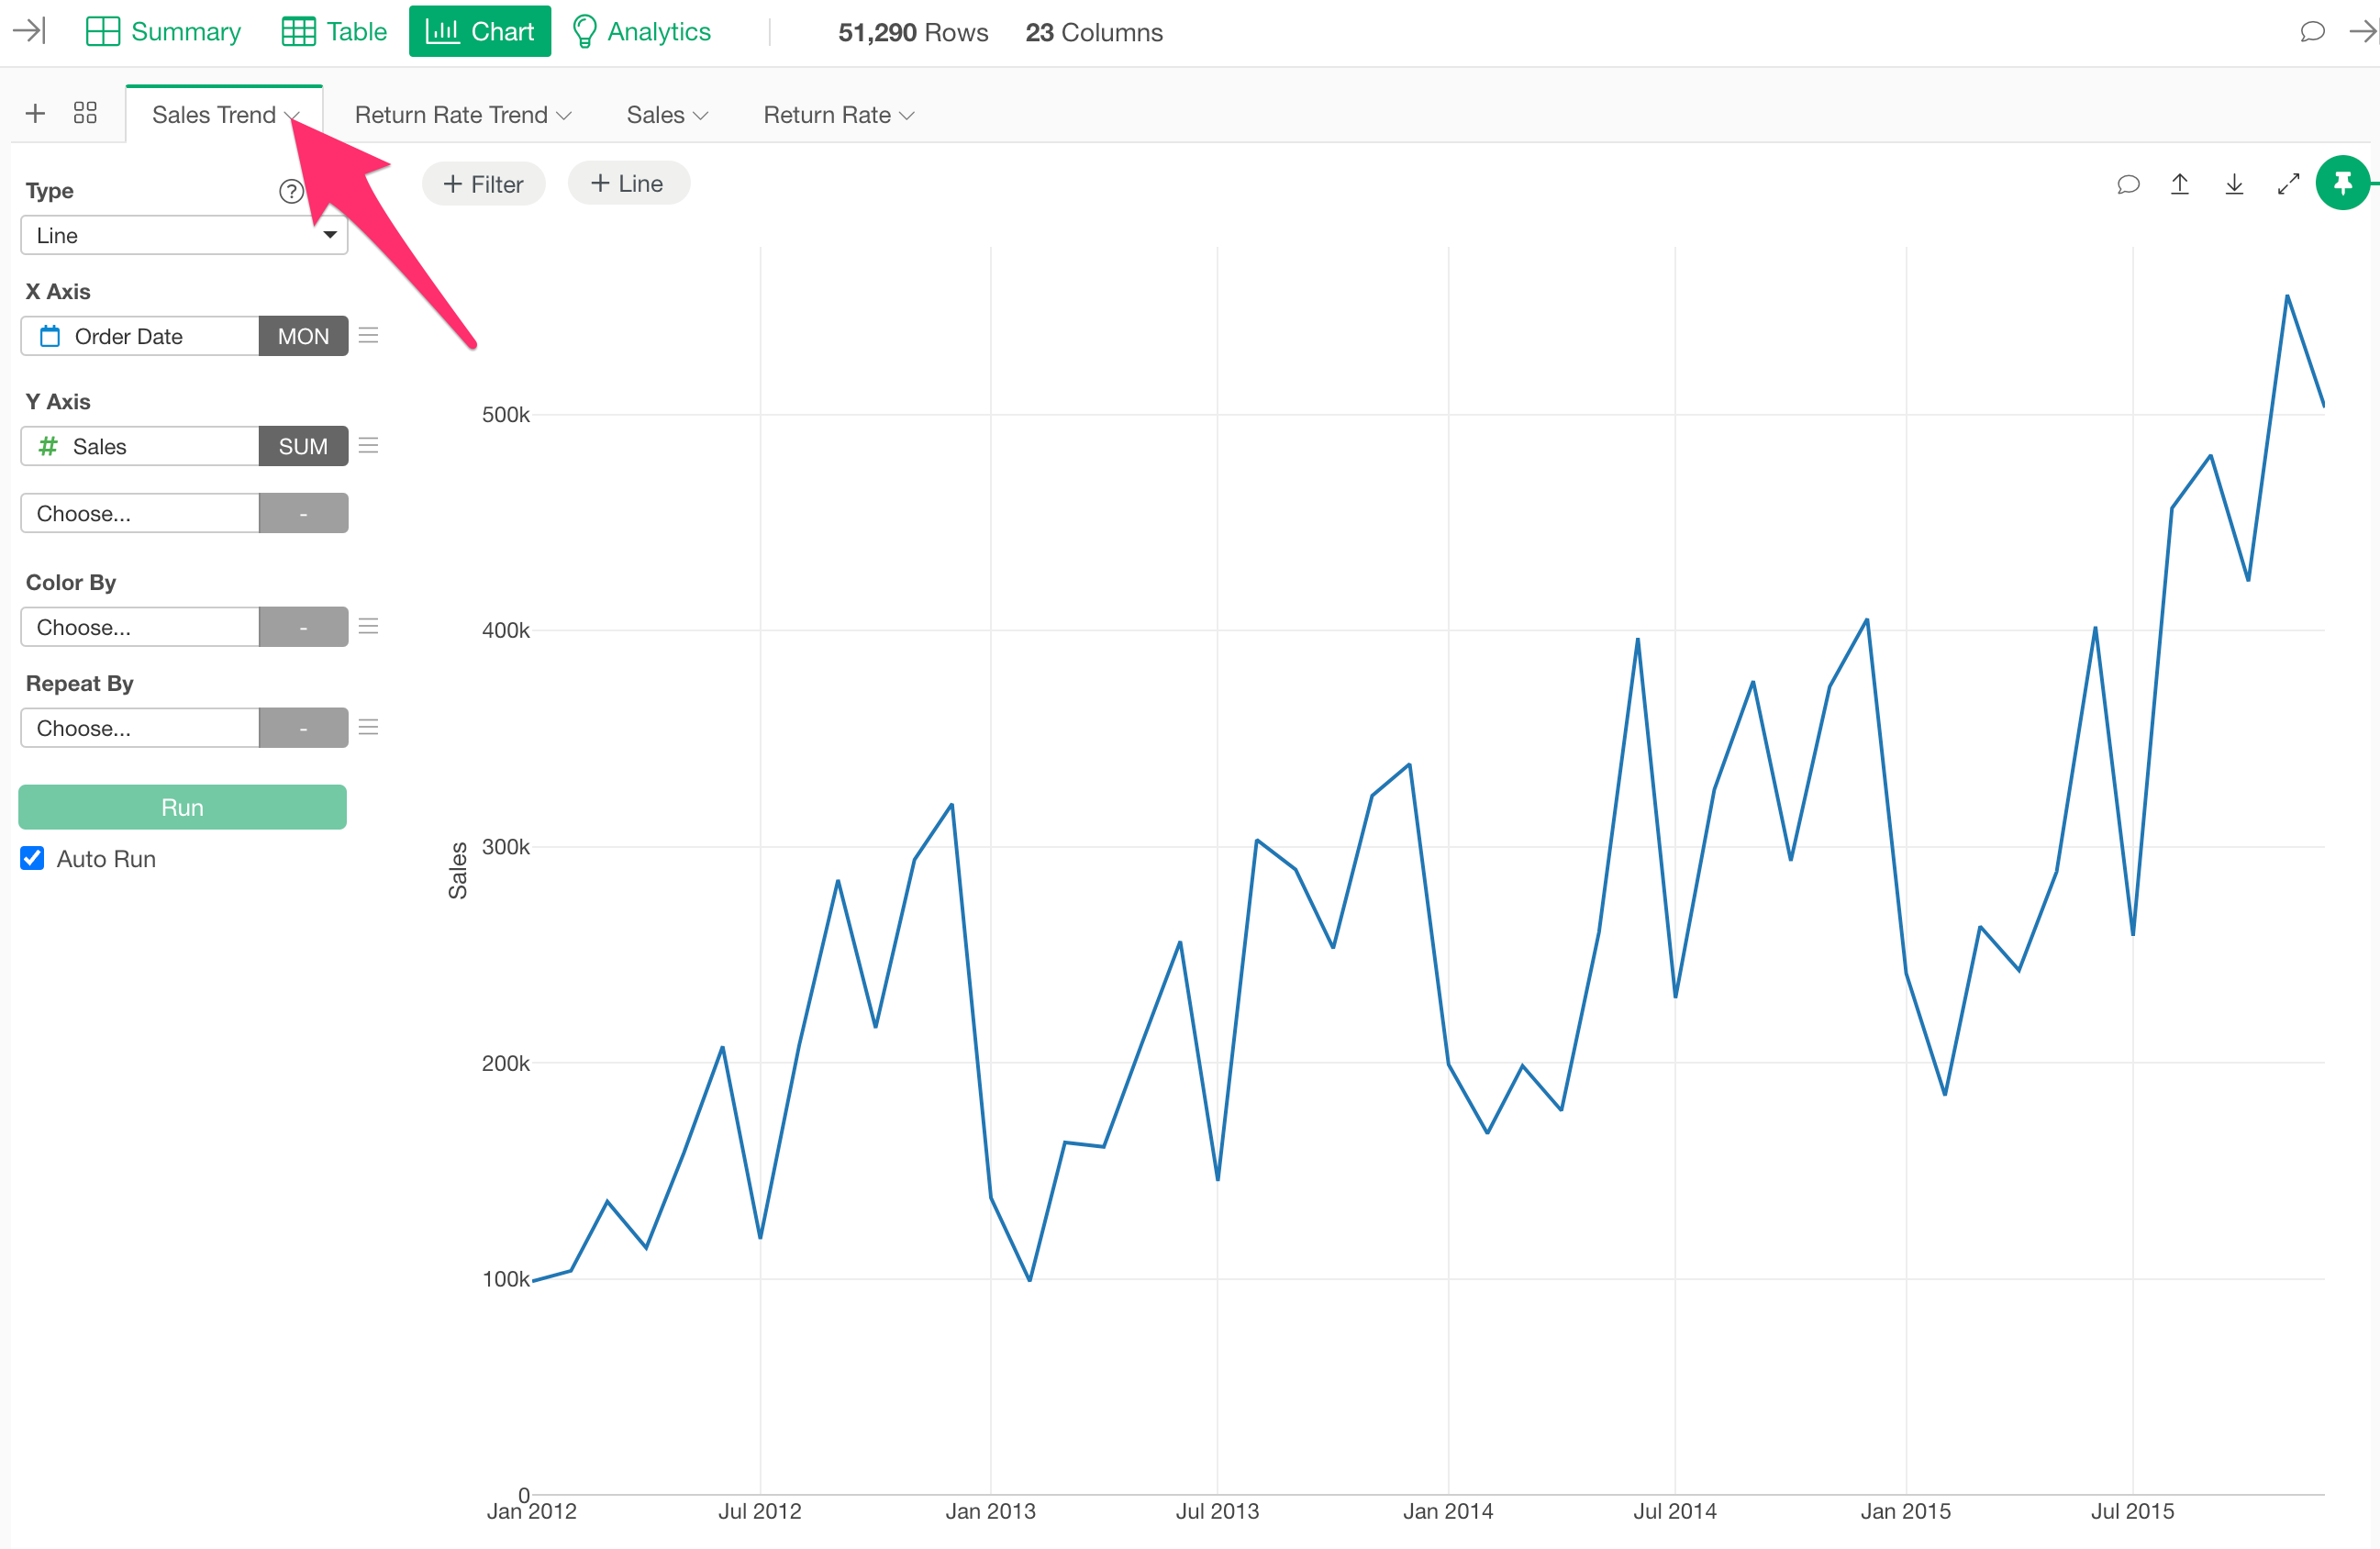Open the chart Type Line dropdown
Screen dimensions: 2380x1549
[x=183, y=235]
